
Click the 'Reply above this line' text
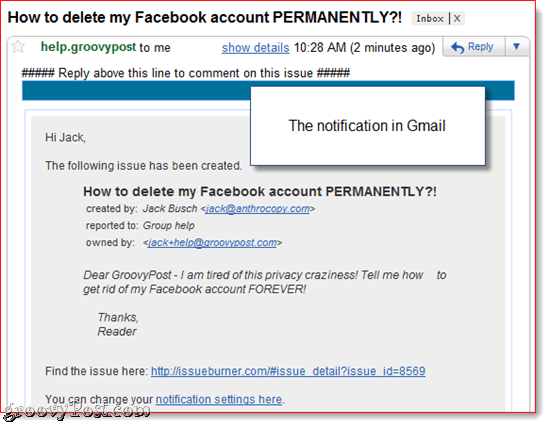click(186, 73)
